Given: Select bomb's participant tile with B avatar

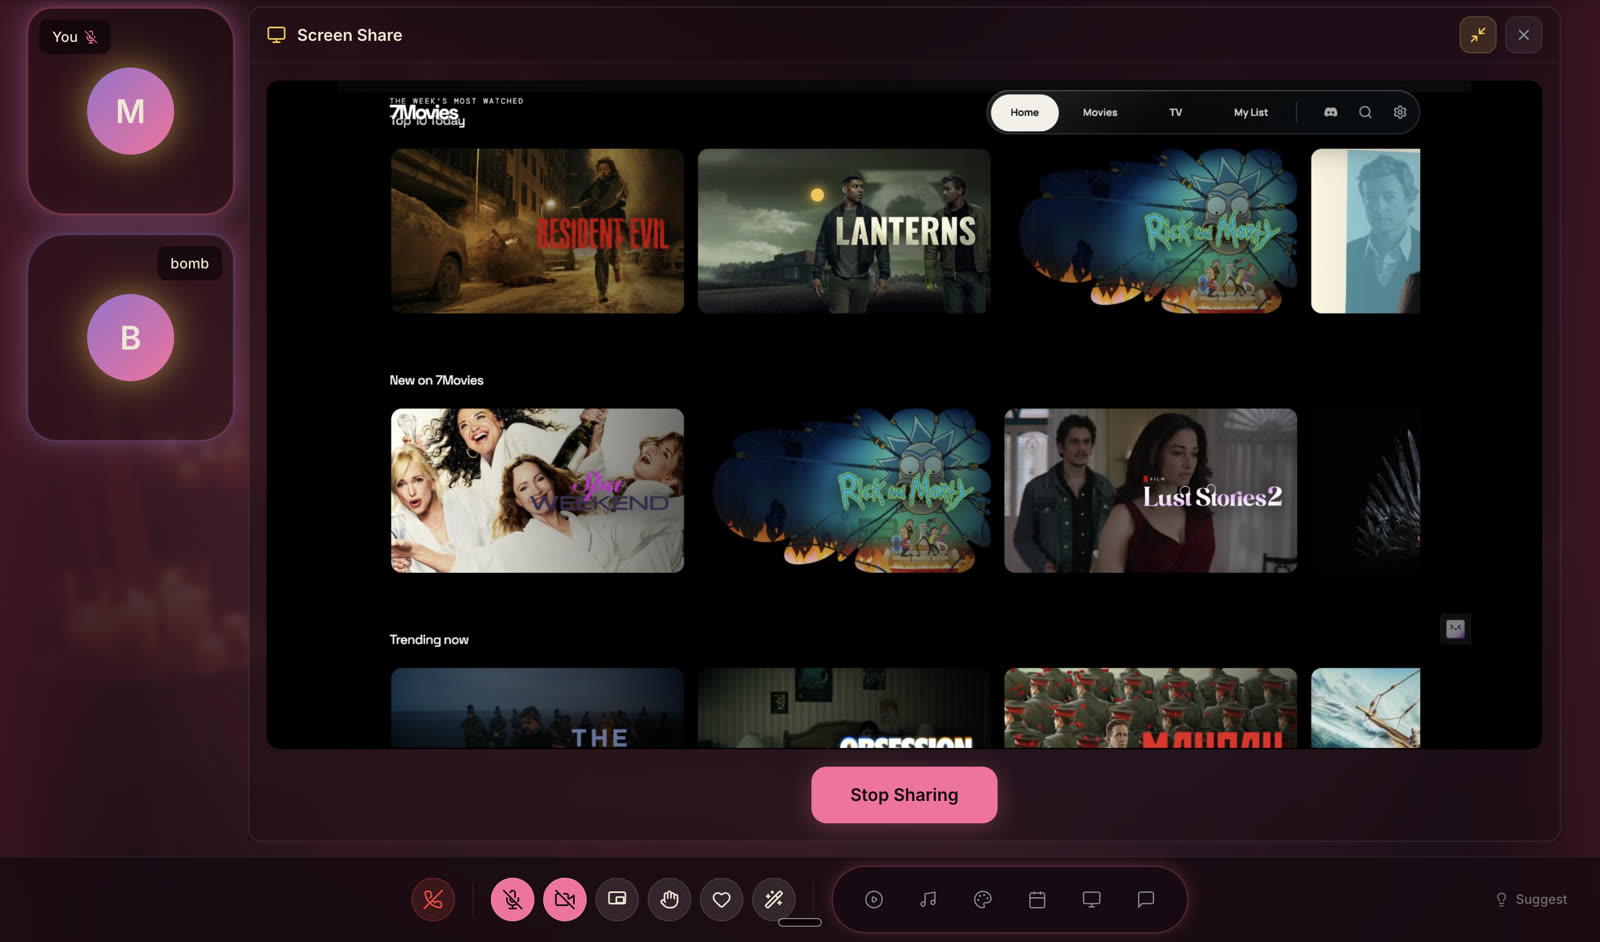Looking at the screenshot, I should coord(130,338).
